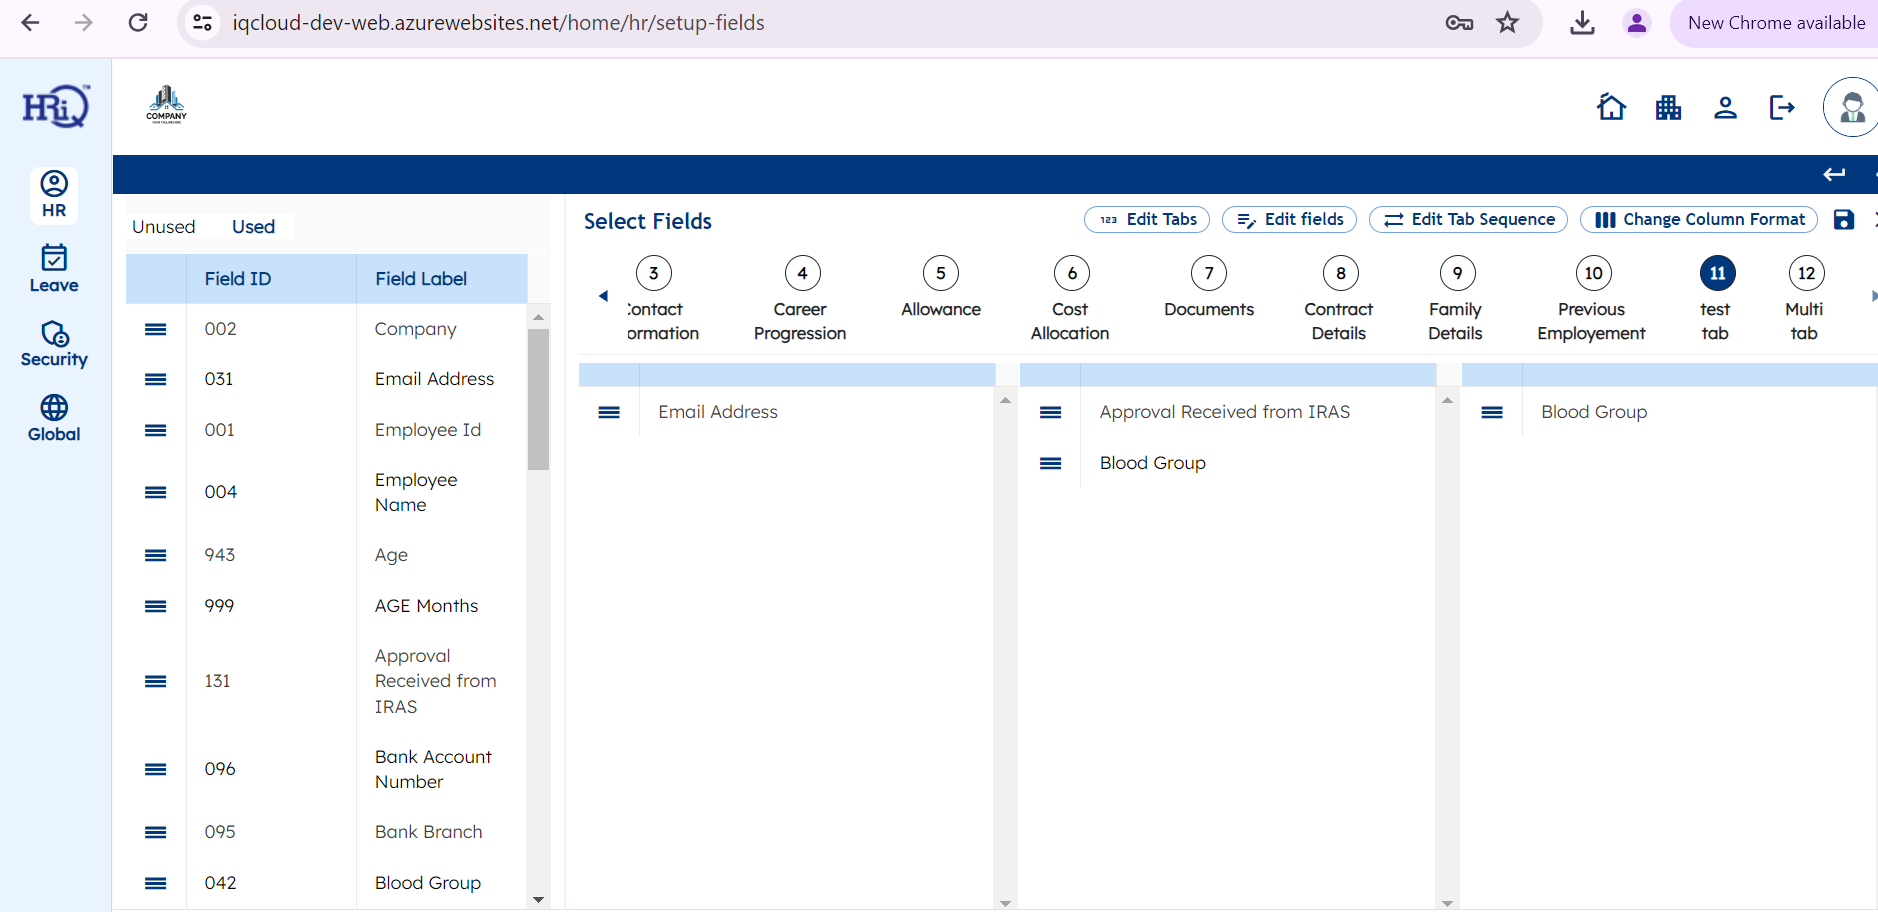Click the drag handle next to Blood Group field

1051,463
